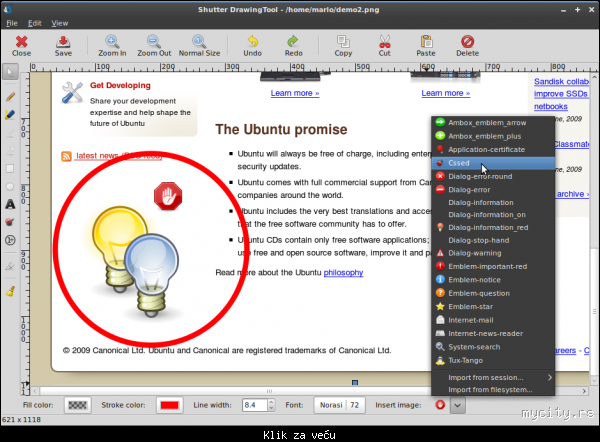Choose Ambox_emblem_plus from image list
Viewport: 600px width, 442px height.
click(493, 136)
